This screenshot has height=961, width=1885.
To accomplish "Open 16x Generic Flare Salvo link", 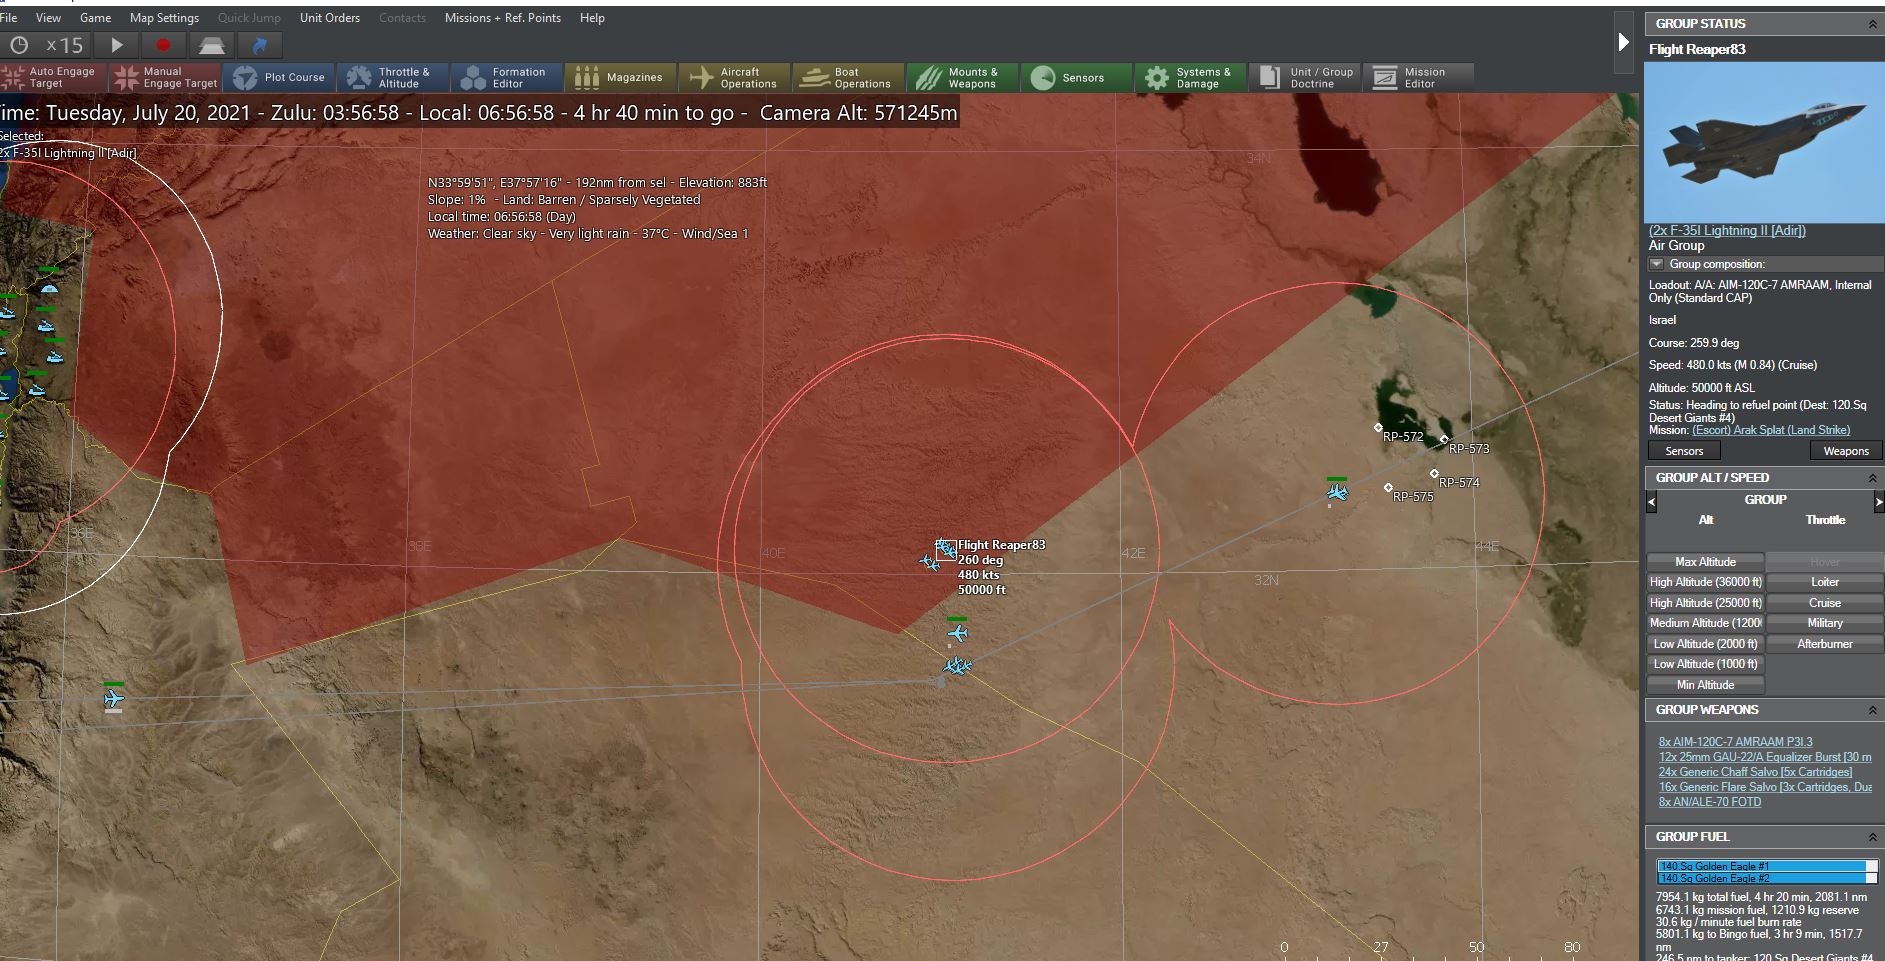I will (x=1765, y=787).
